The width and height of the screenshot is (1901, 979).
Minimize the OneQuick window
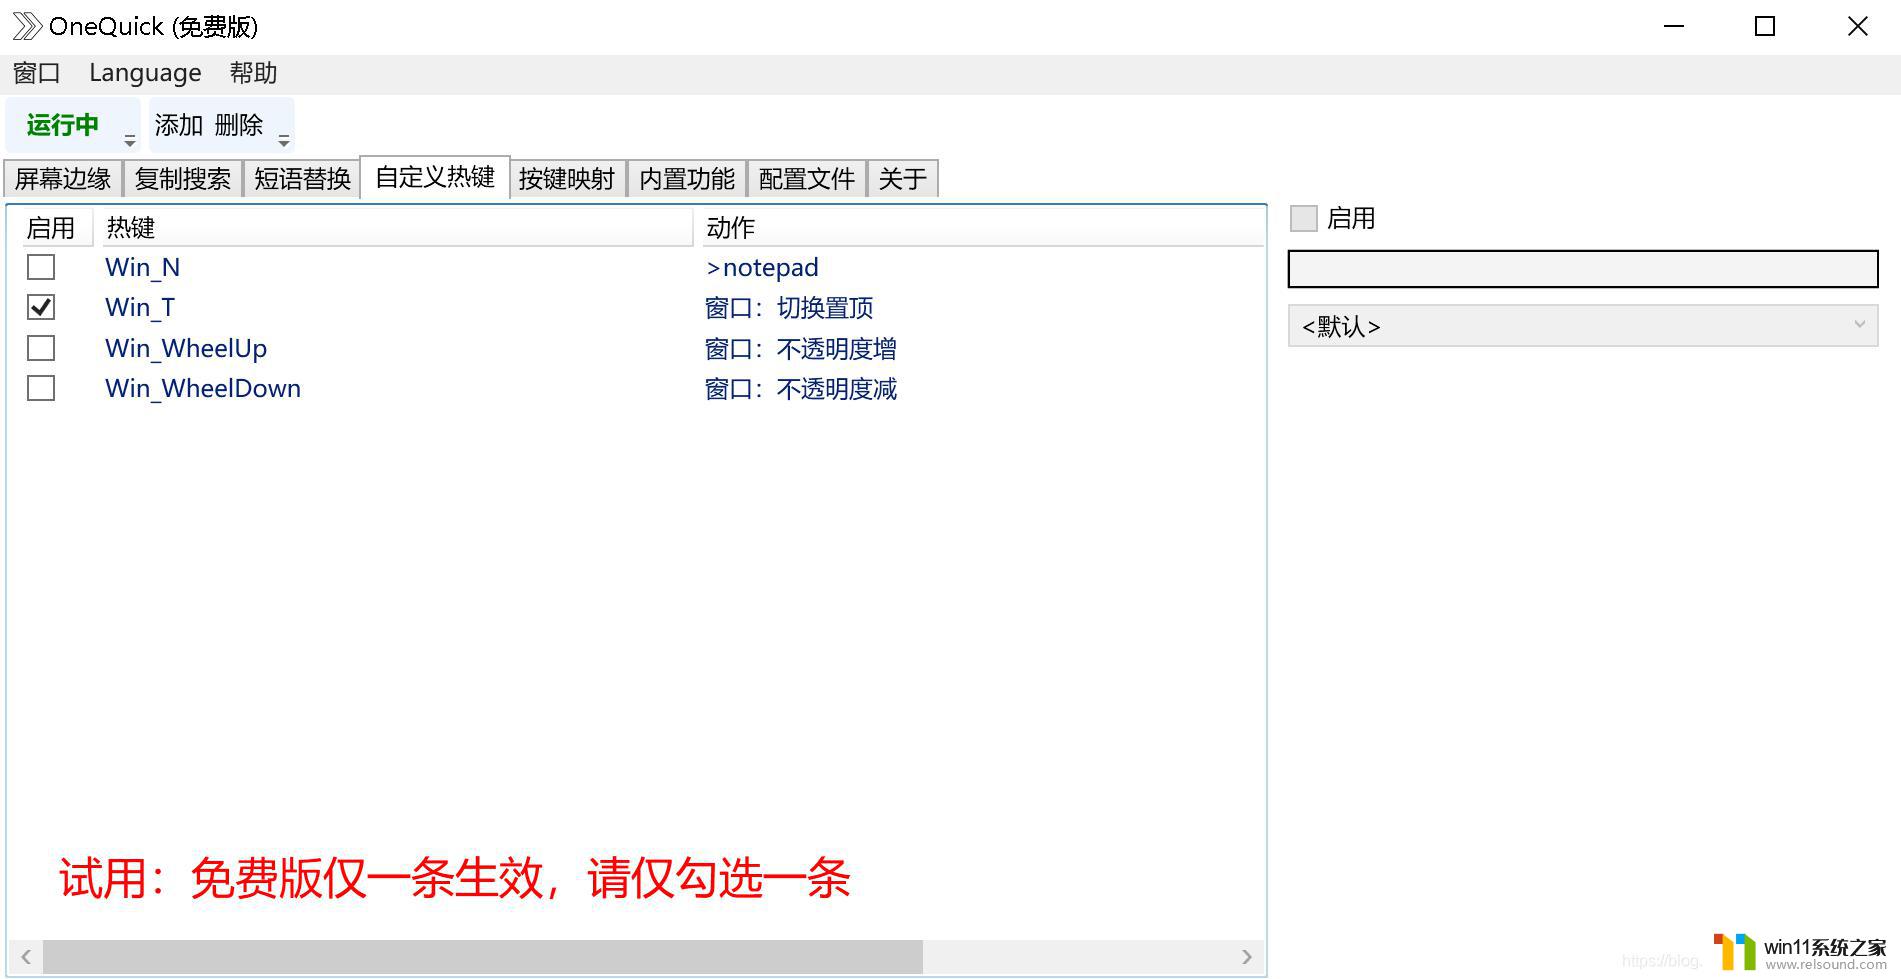pos(1674,26)
